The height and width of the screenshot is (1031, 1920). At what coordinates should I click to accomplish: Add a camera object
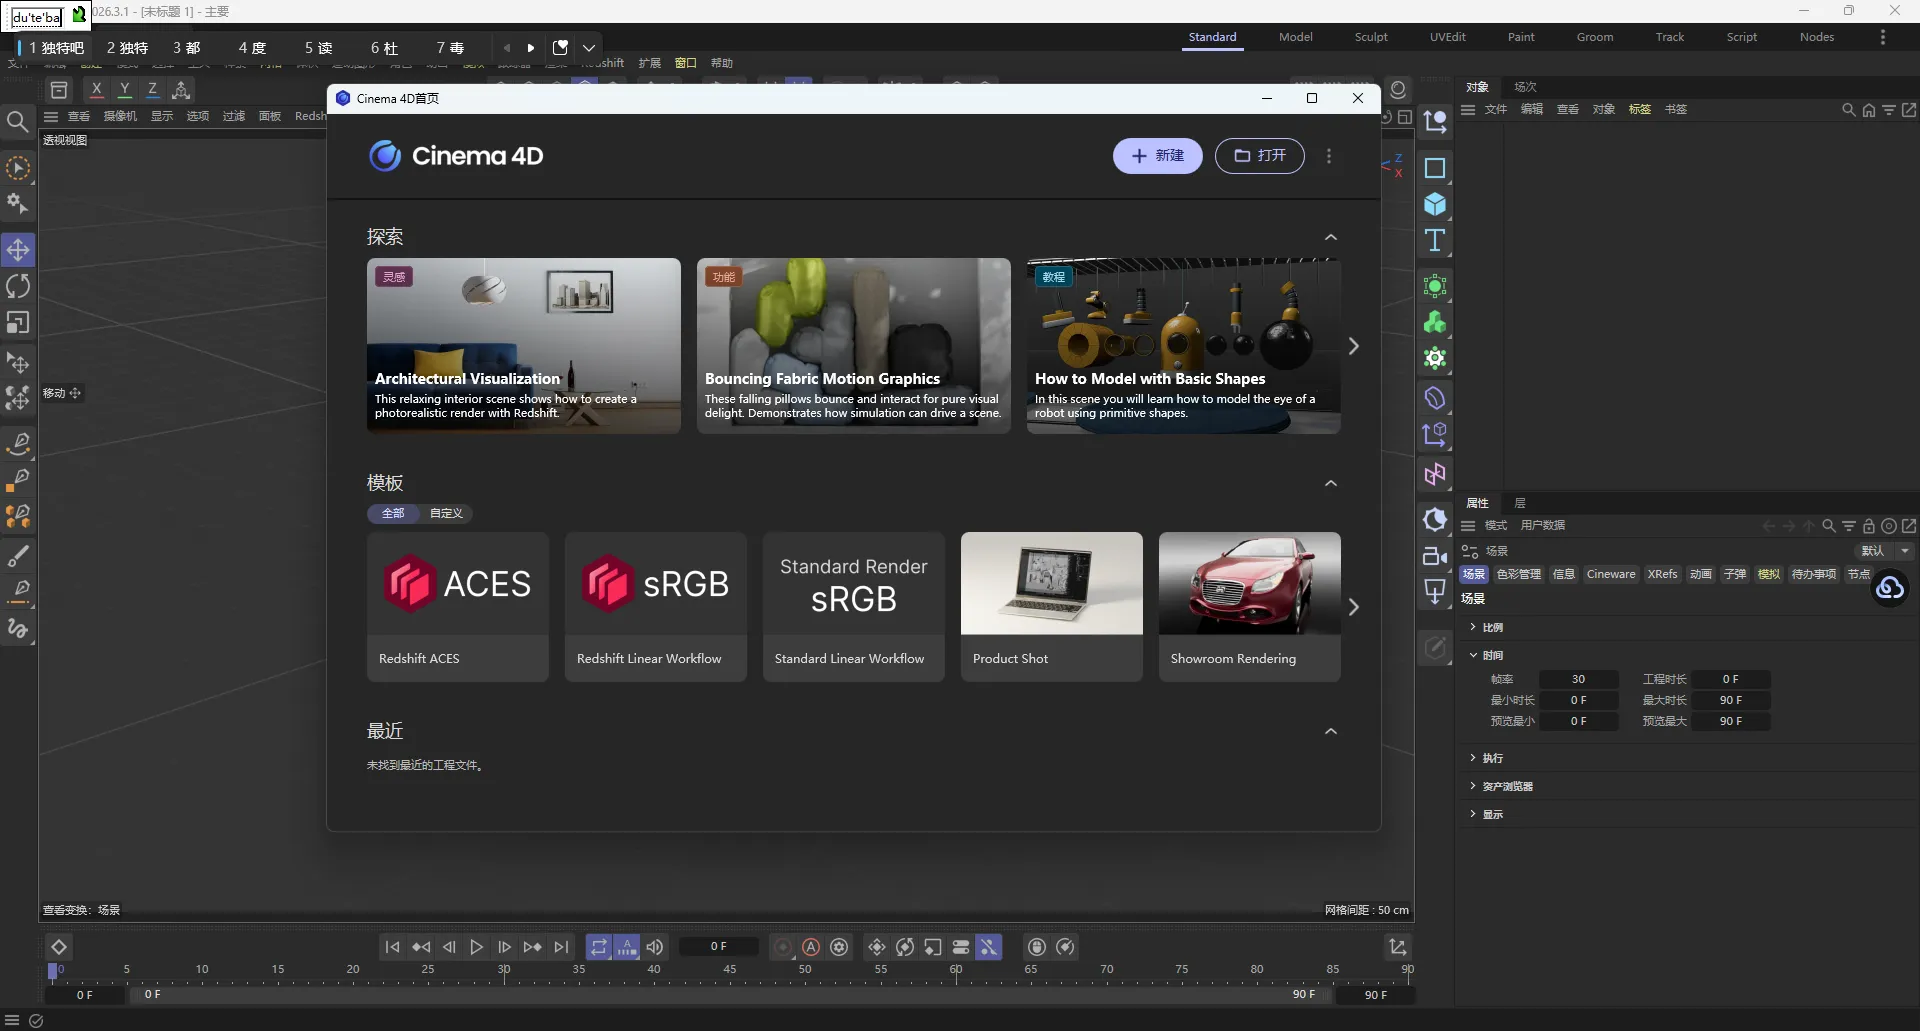pos(1435,556)
